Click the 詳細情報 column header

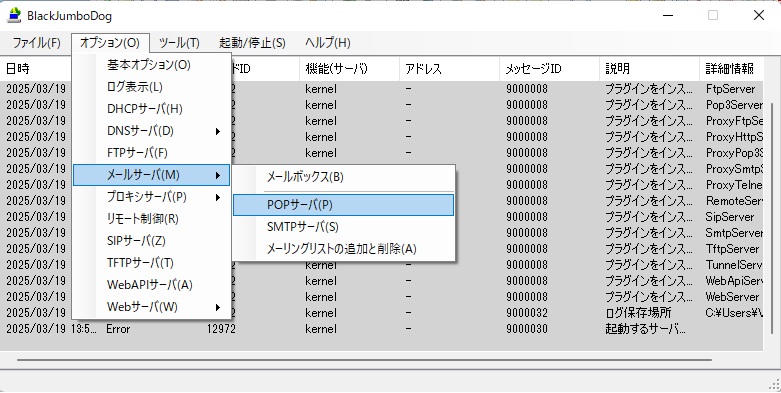732,69
